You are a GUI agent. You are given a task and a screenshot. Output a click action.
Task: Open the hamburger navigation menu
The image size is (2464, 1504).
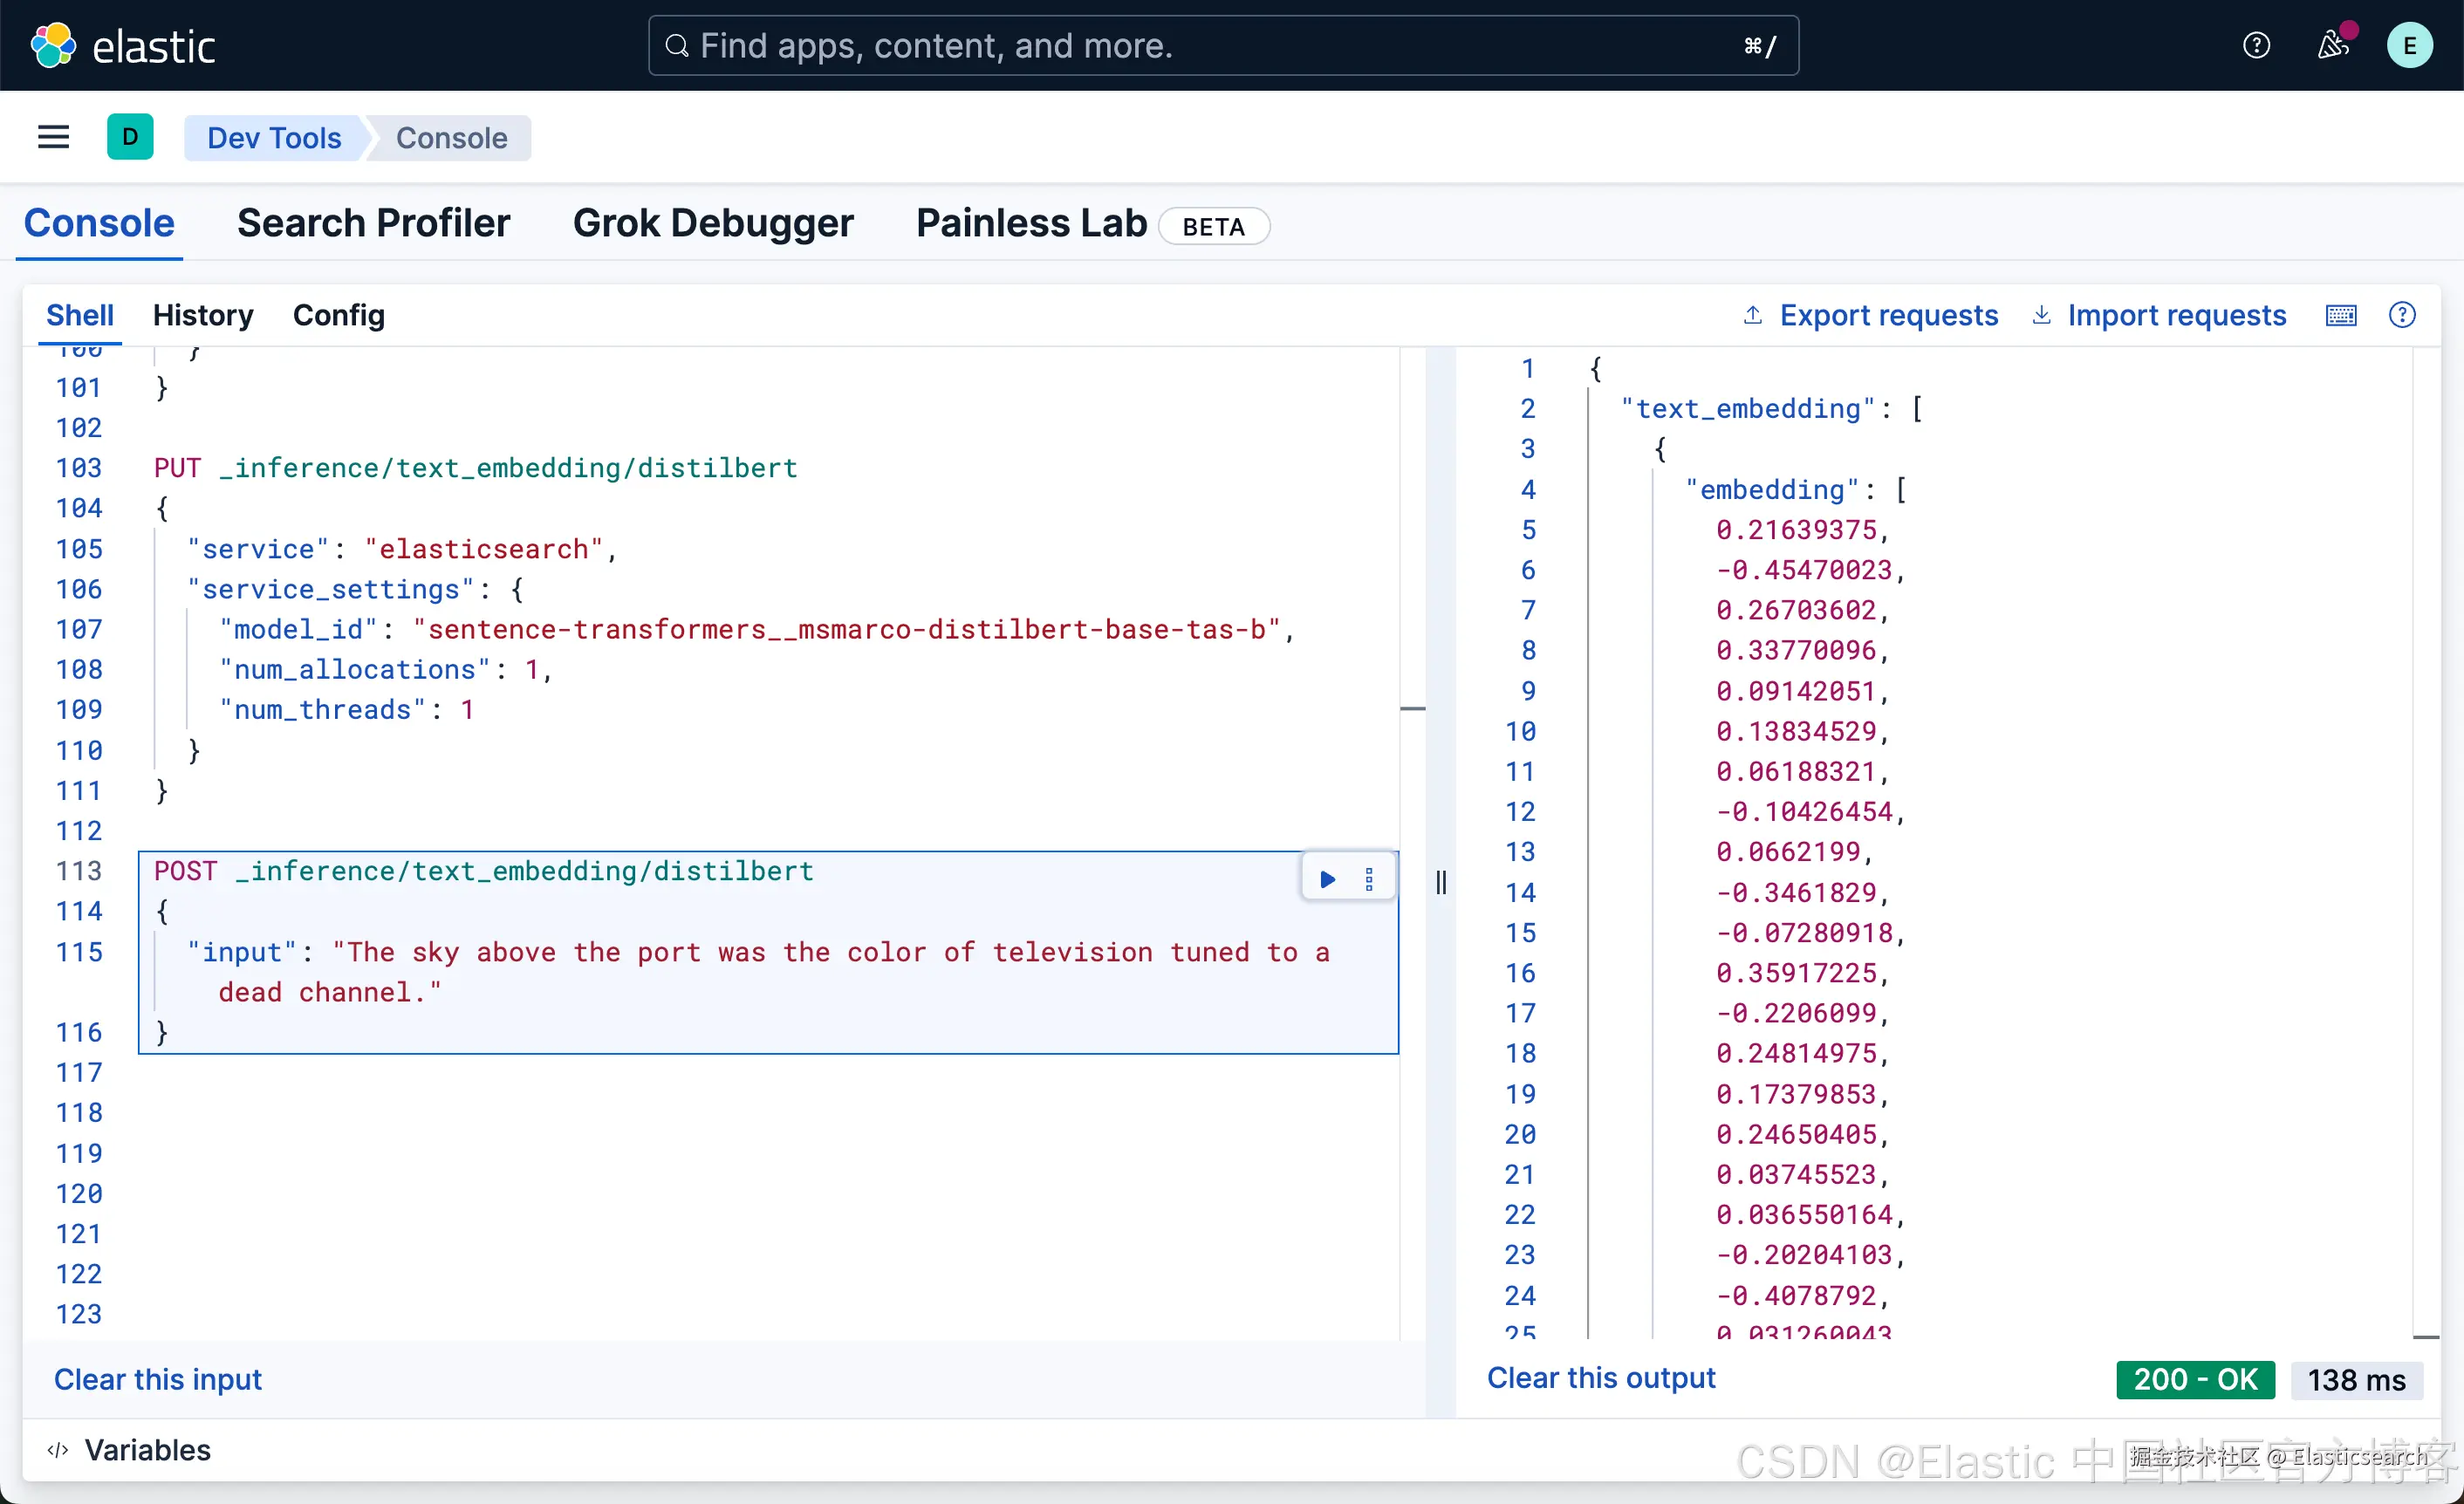(x=53, y=137)
